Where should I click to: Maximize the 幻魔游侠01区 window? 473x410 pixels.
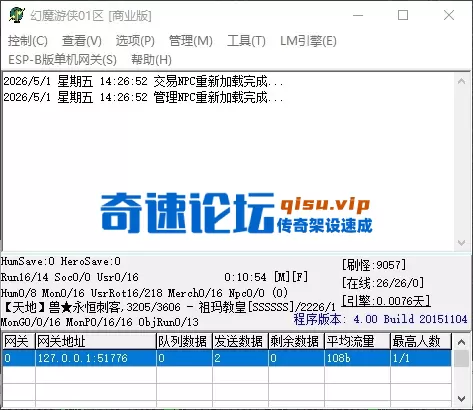click(x=403, y=15)
